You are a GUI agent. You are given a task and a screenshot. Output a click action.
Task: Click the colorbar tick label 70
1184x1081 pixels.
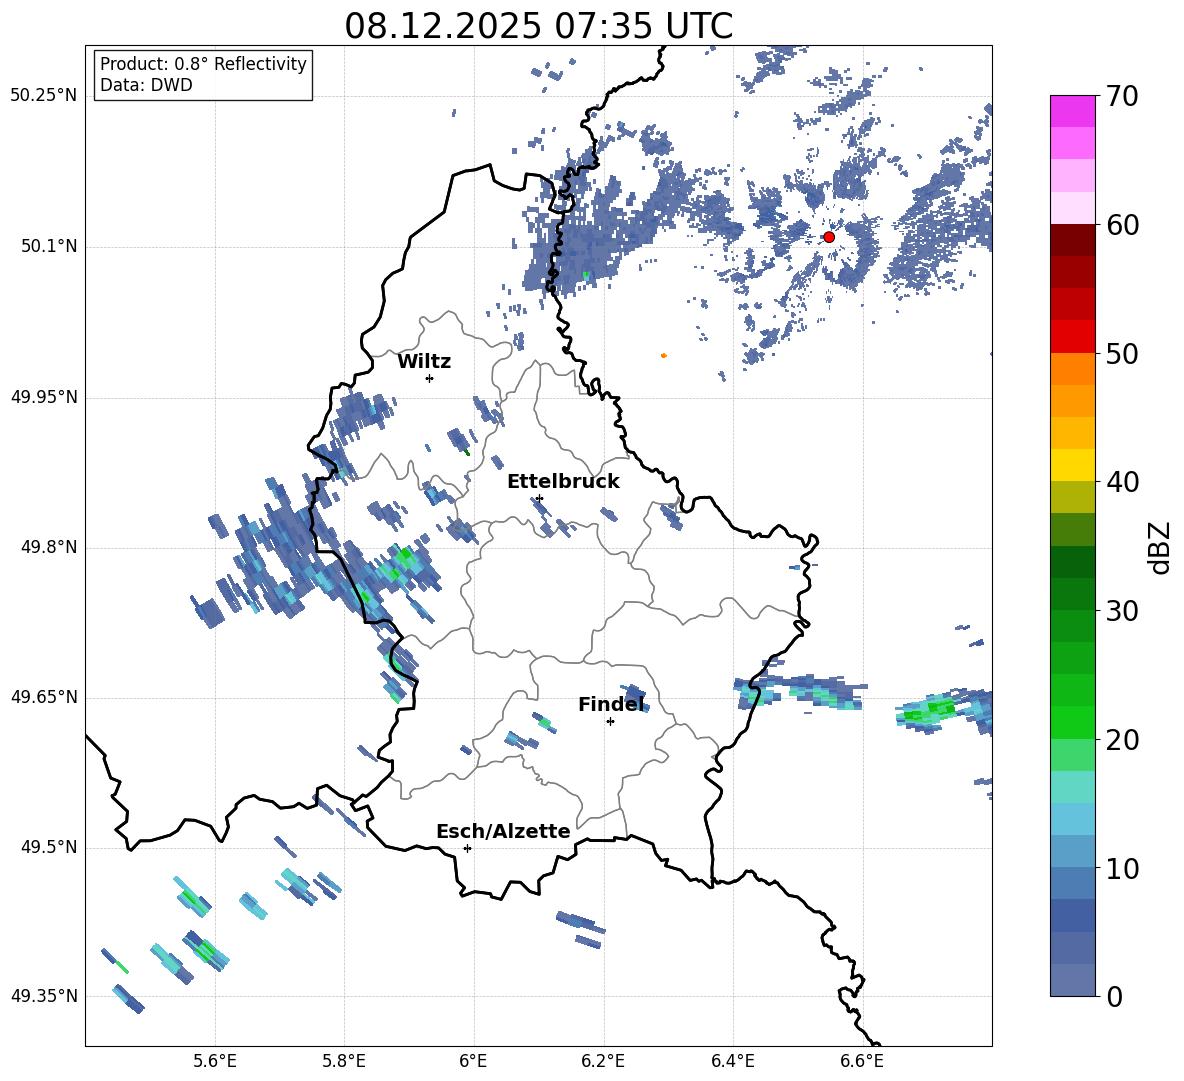1122,97
